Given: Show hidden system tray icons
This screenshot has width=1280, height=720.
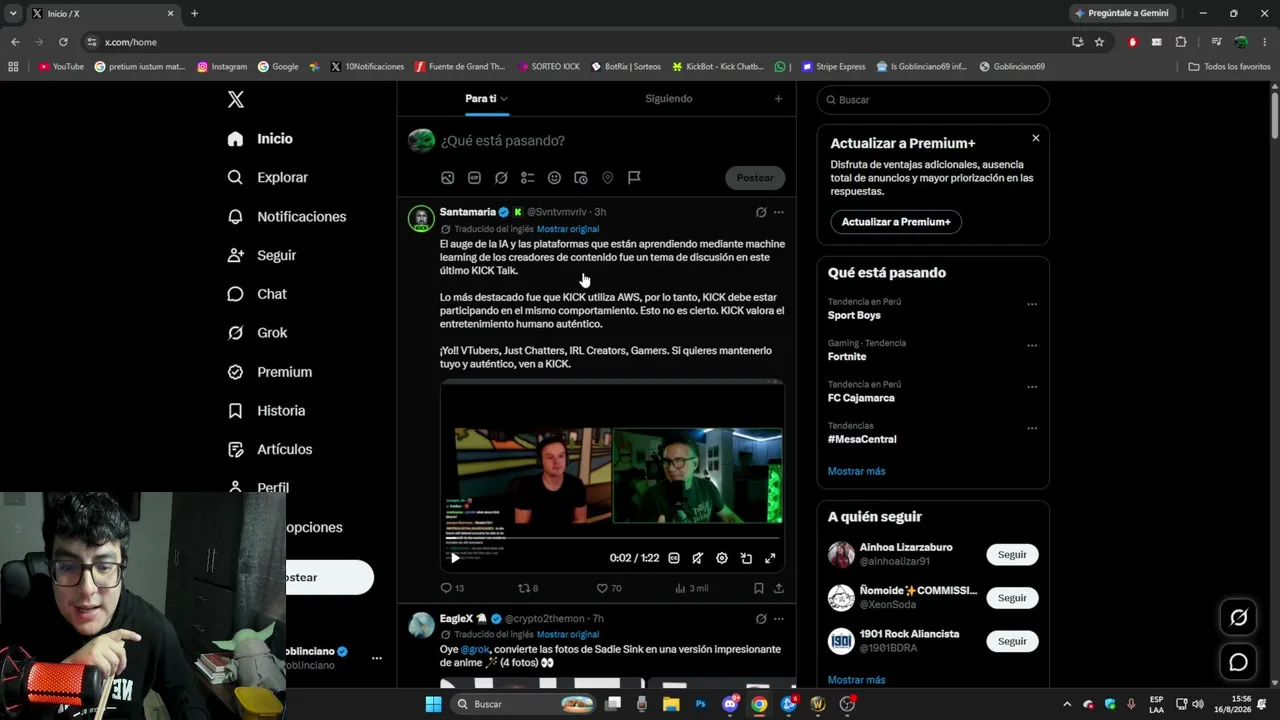Looking at the screenshot, I should click(1066, 704).
